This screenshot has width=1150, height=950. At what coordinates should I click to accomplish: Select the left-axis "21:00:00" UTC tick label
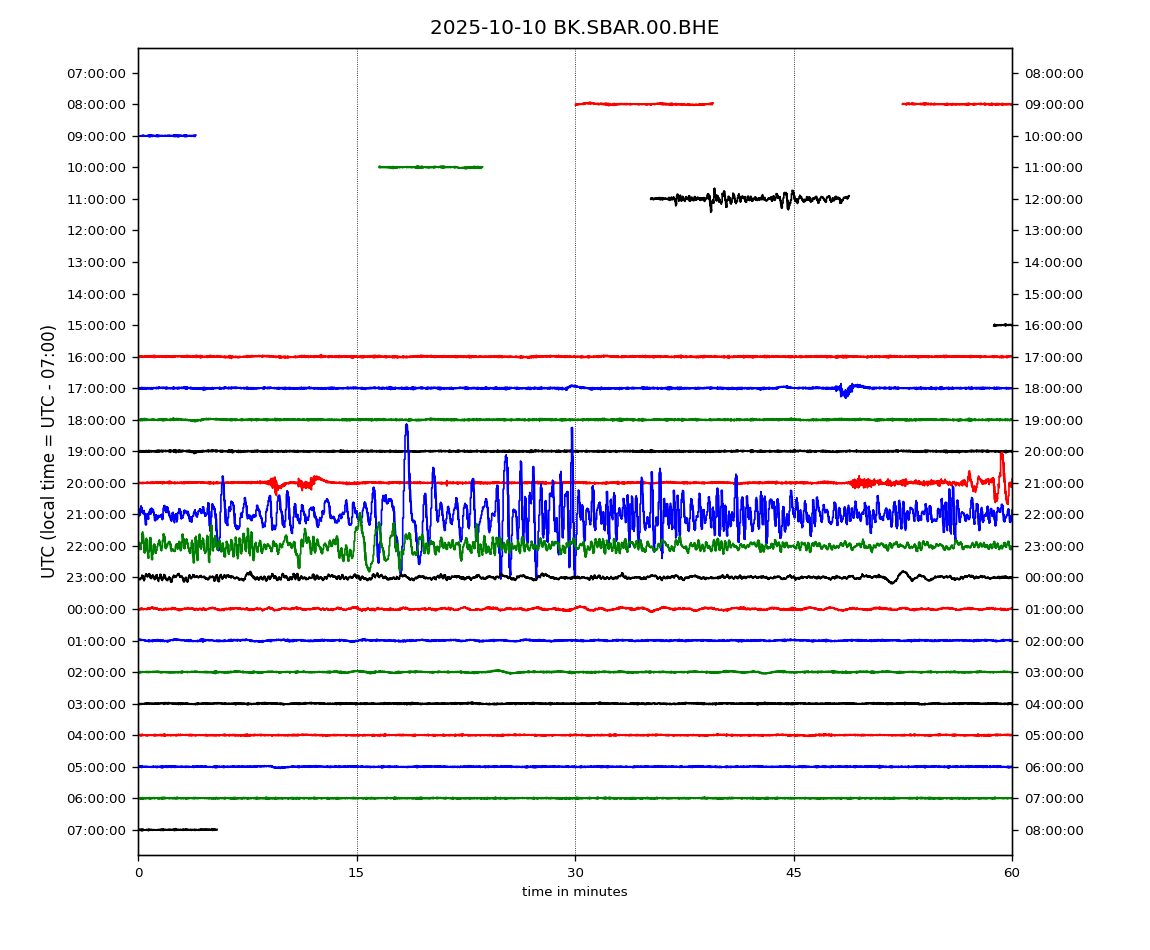[x=98, y=515]
